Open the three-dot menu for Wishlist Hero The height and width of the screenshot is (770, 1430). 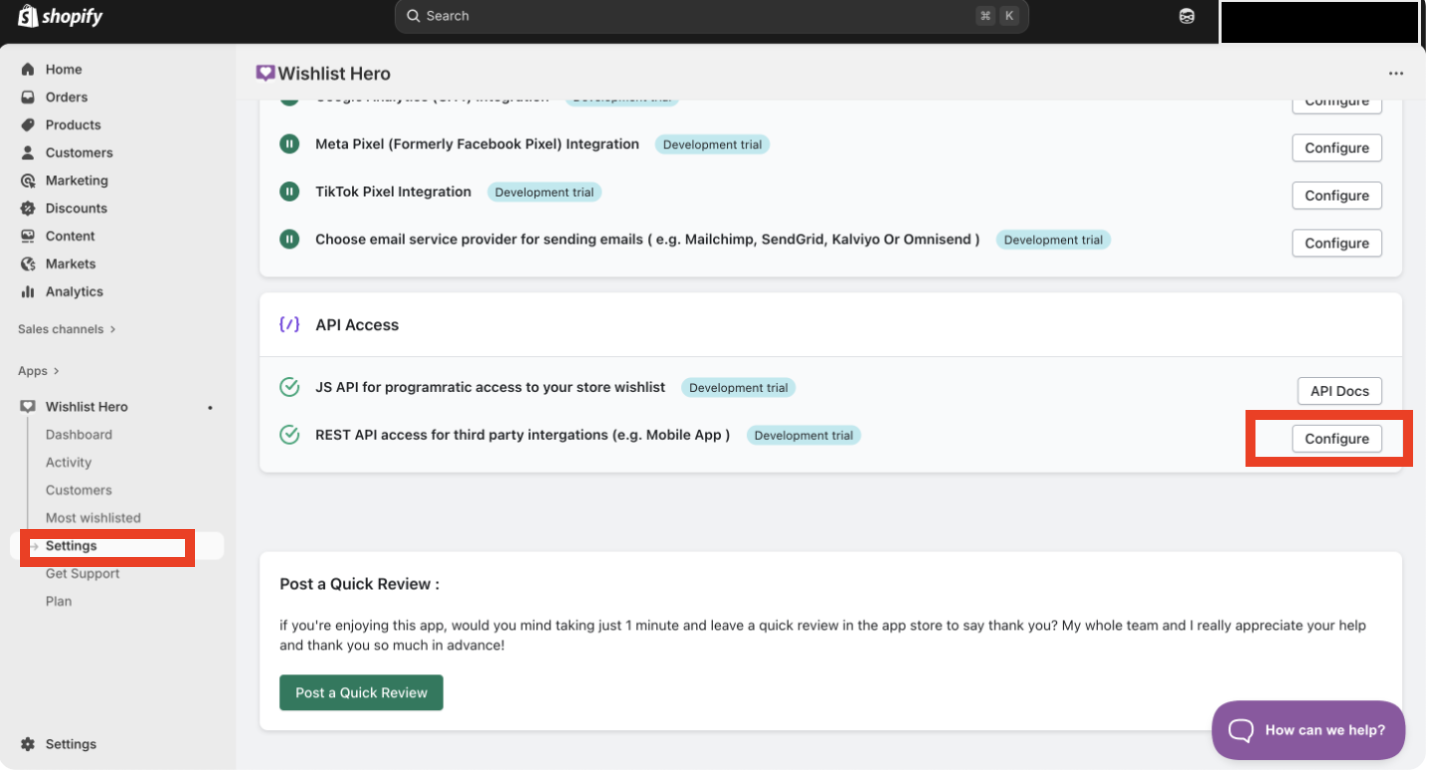point(1395,74)
